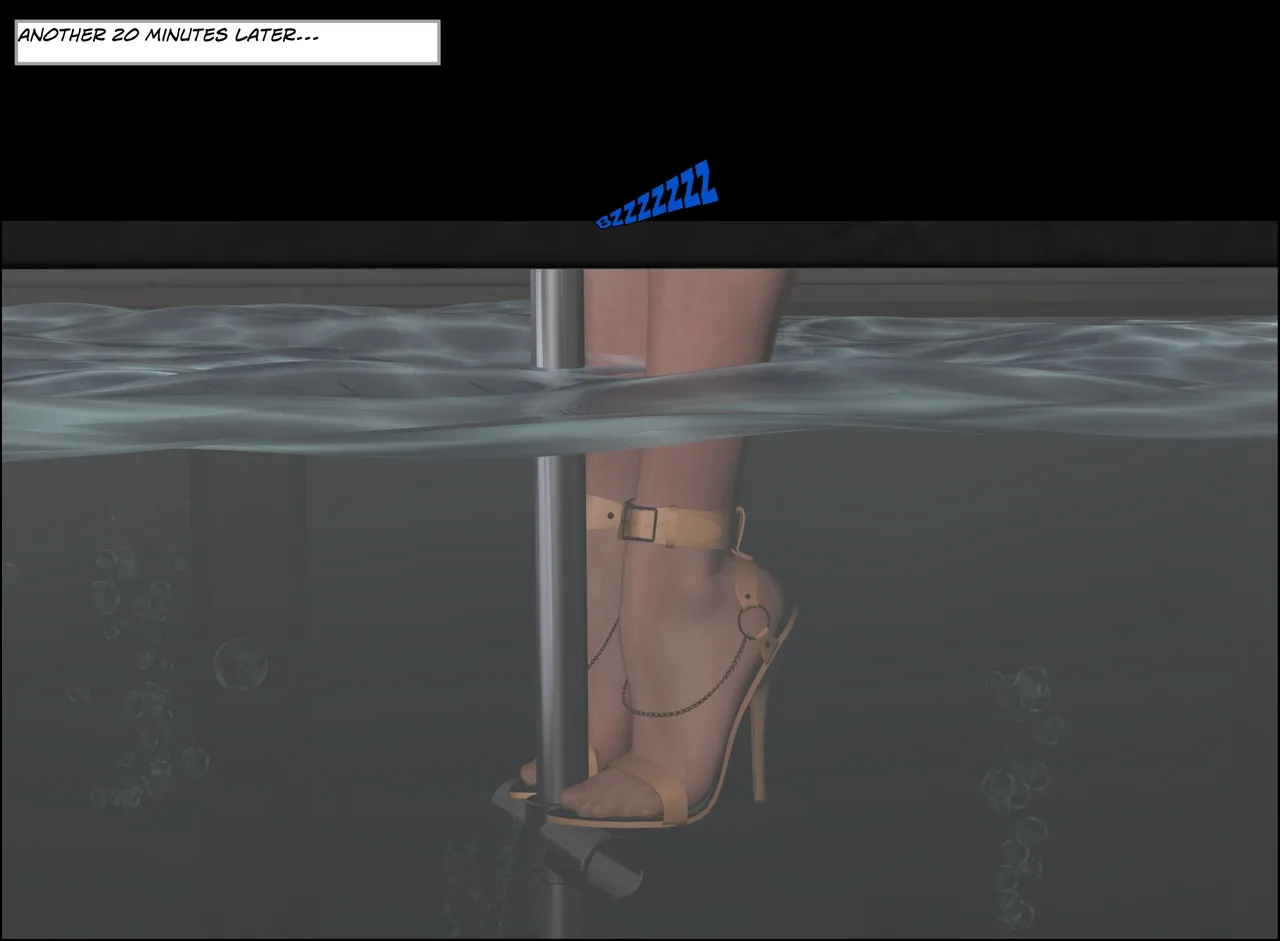Click the bubble cluster at lower right
Screen dimensions: 1280x941
(x=1015, y=790)
